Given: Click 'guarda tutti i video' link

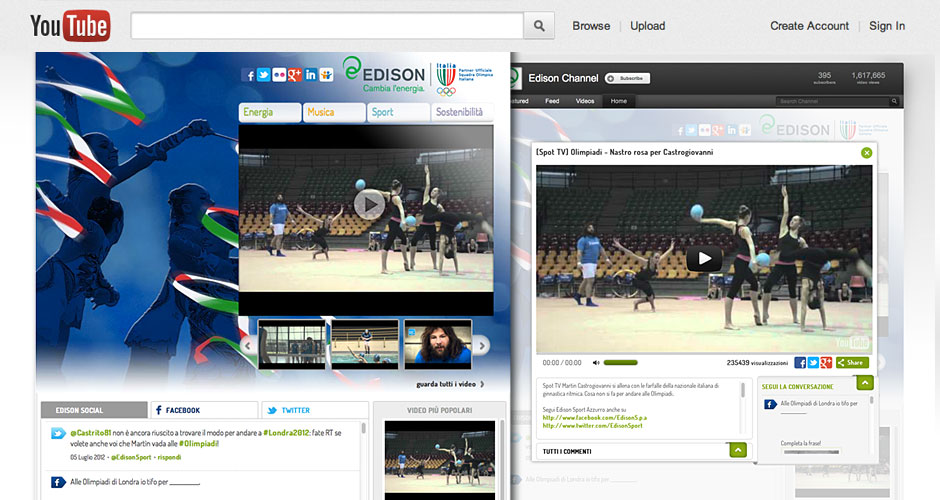Looking at the screenshot, I should click(450, 384).
